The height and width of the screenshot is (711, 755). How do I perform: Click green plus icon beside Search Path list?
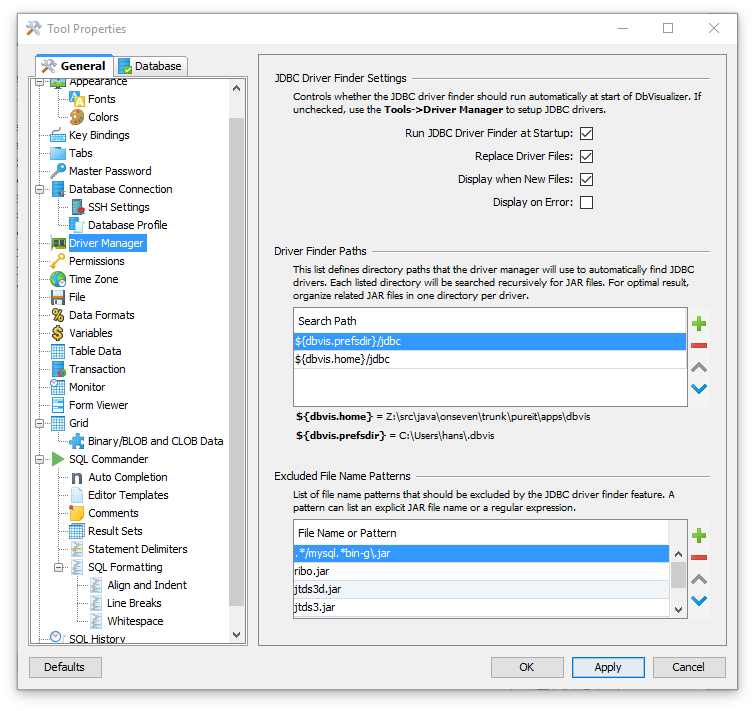(699, 323)
